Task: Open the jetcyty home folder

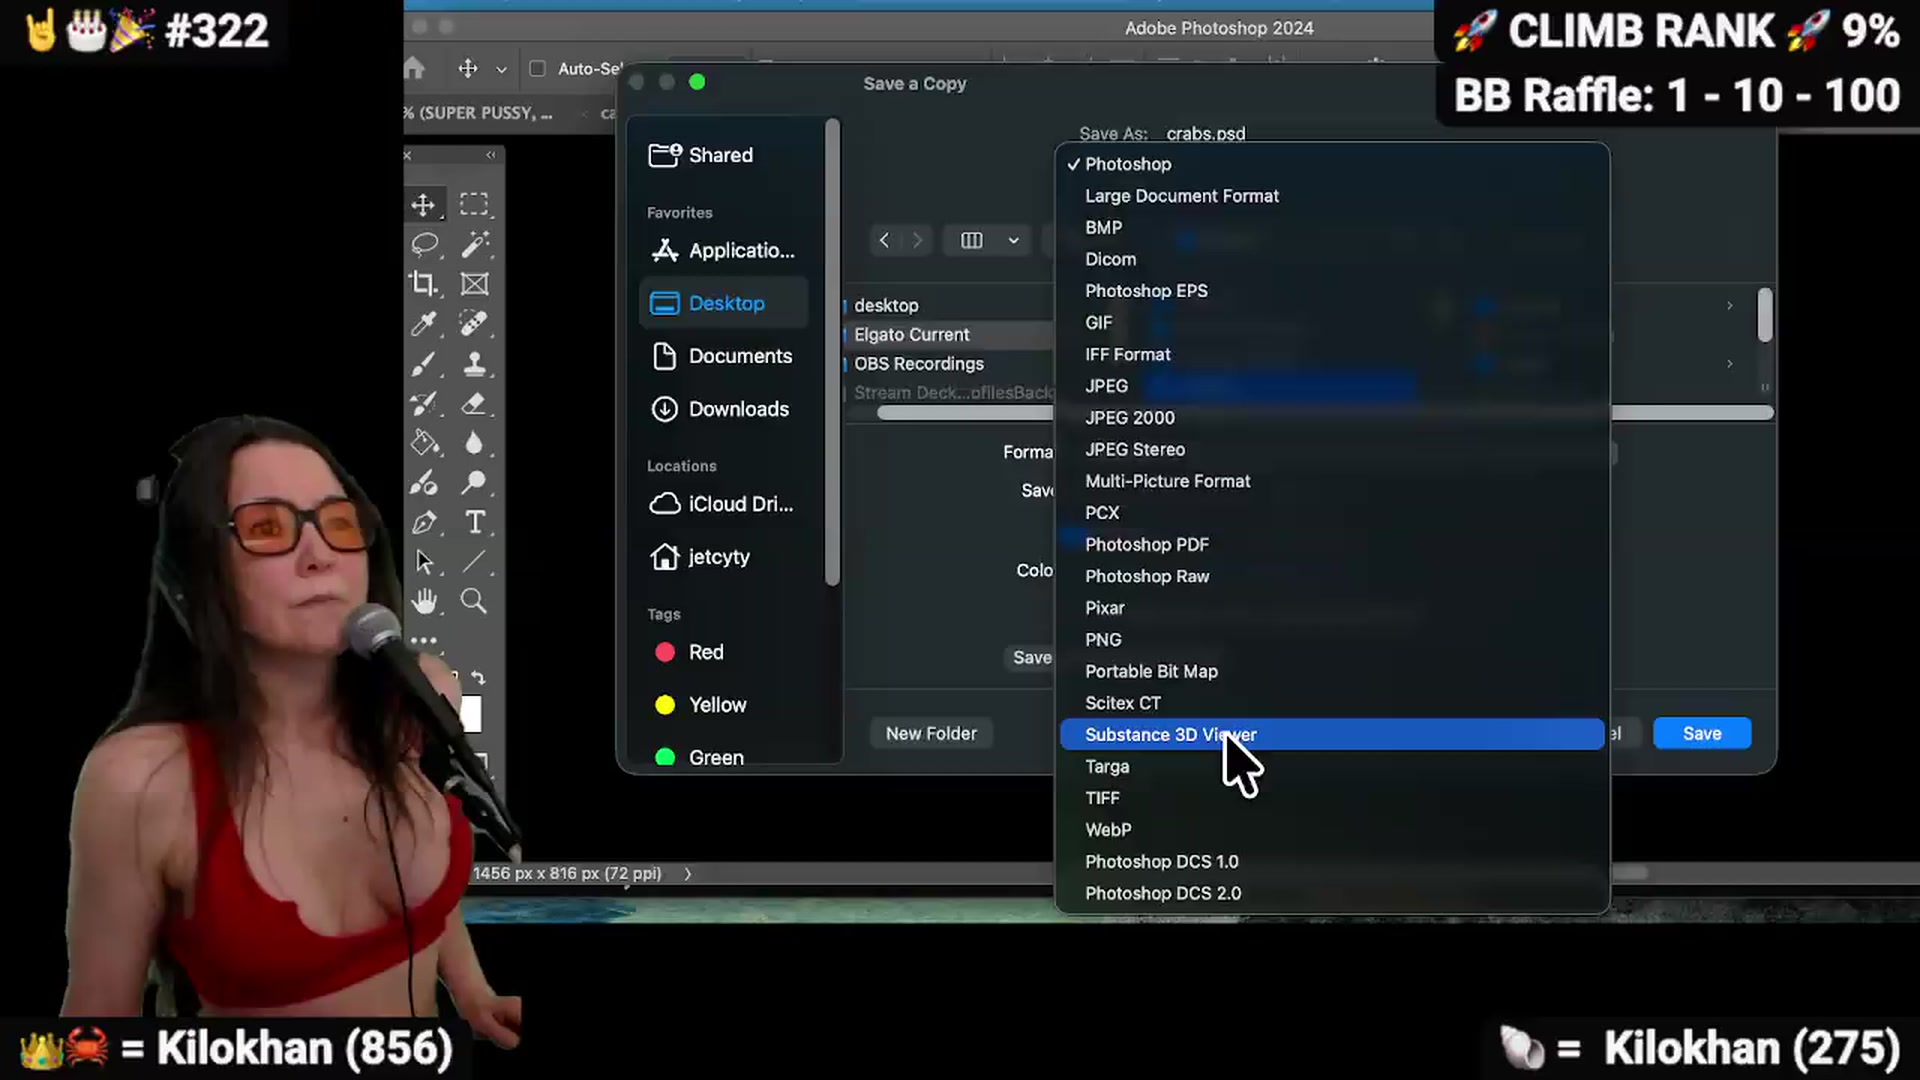Action: tap(724, 557)
